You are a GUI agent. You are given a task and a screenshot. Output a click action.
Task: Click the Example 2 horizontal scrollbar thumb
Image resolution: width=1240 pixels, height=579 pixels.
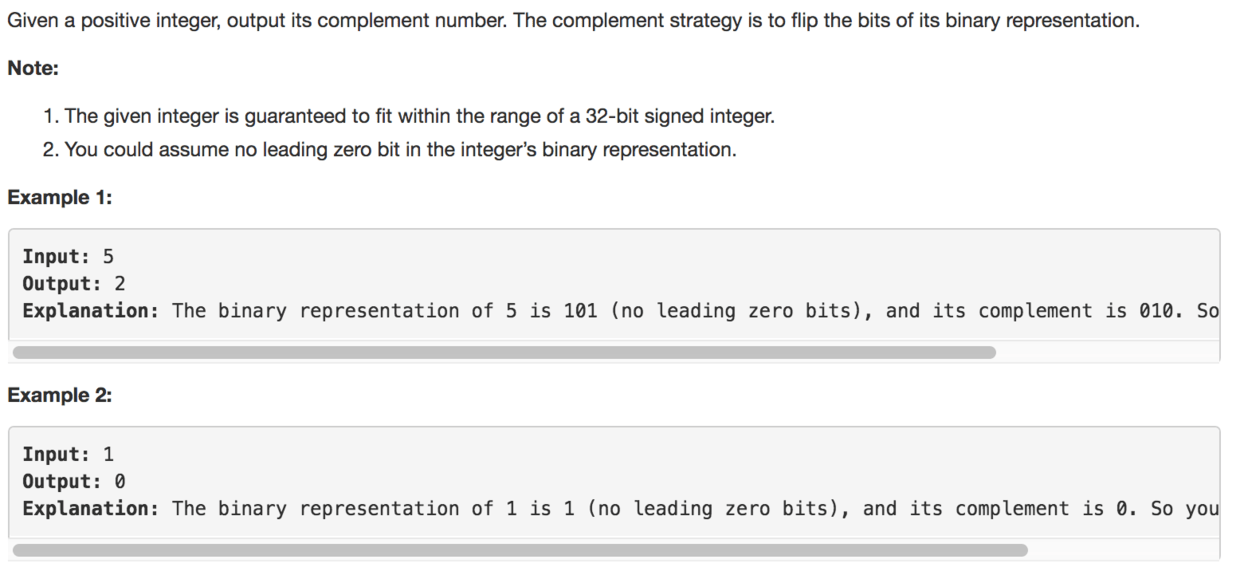click(x=520, y=550)
